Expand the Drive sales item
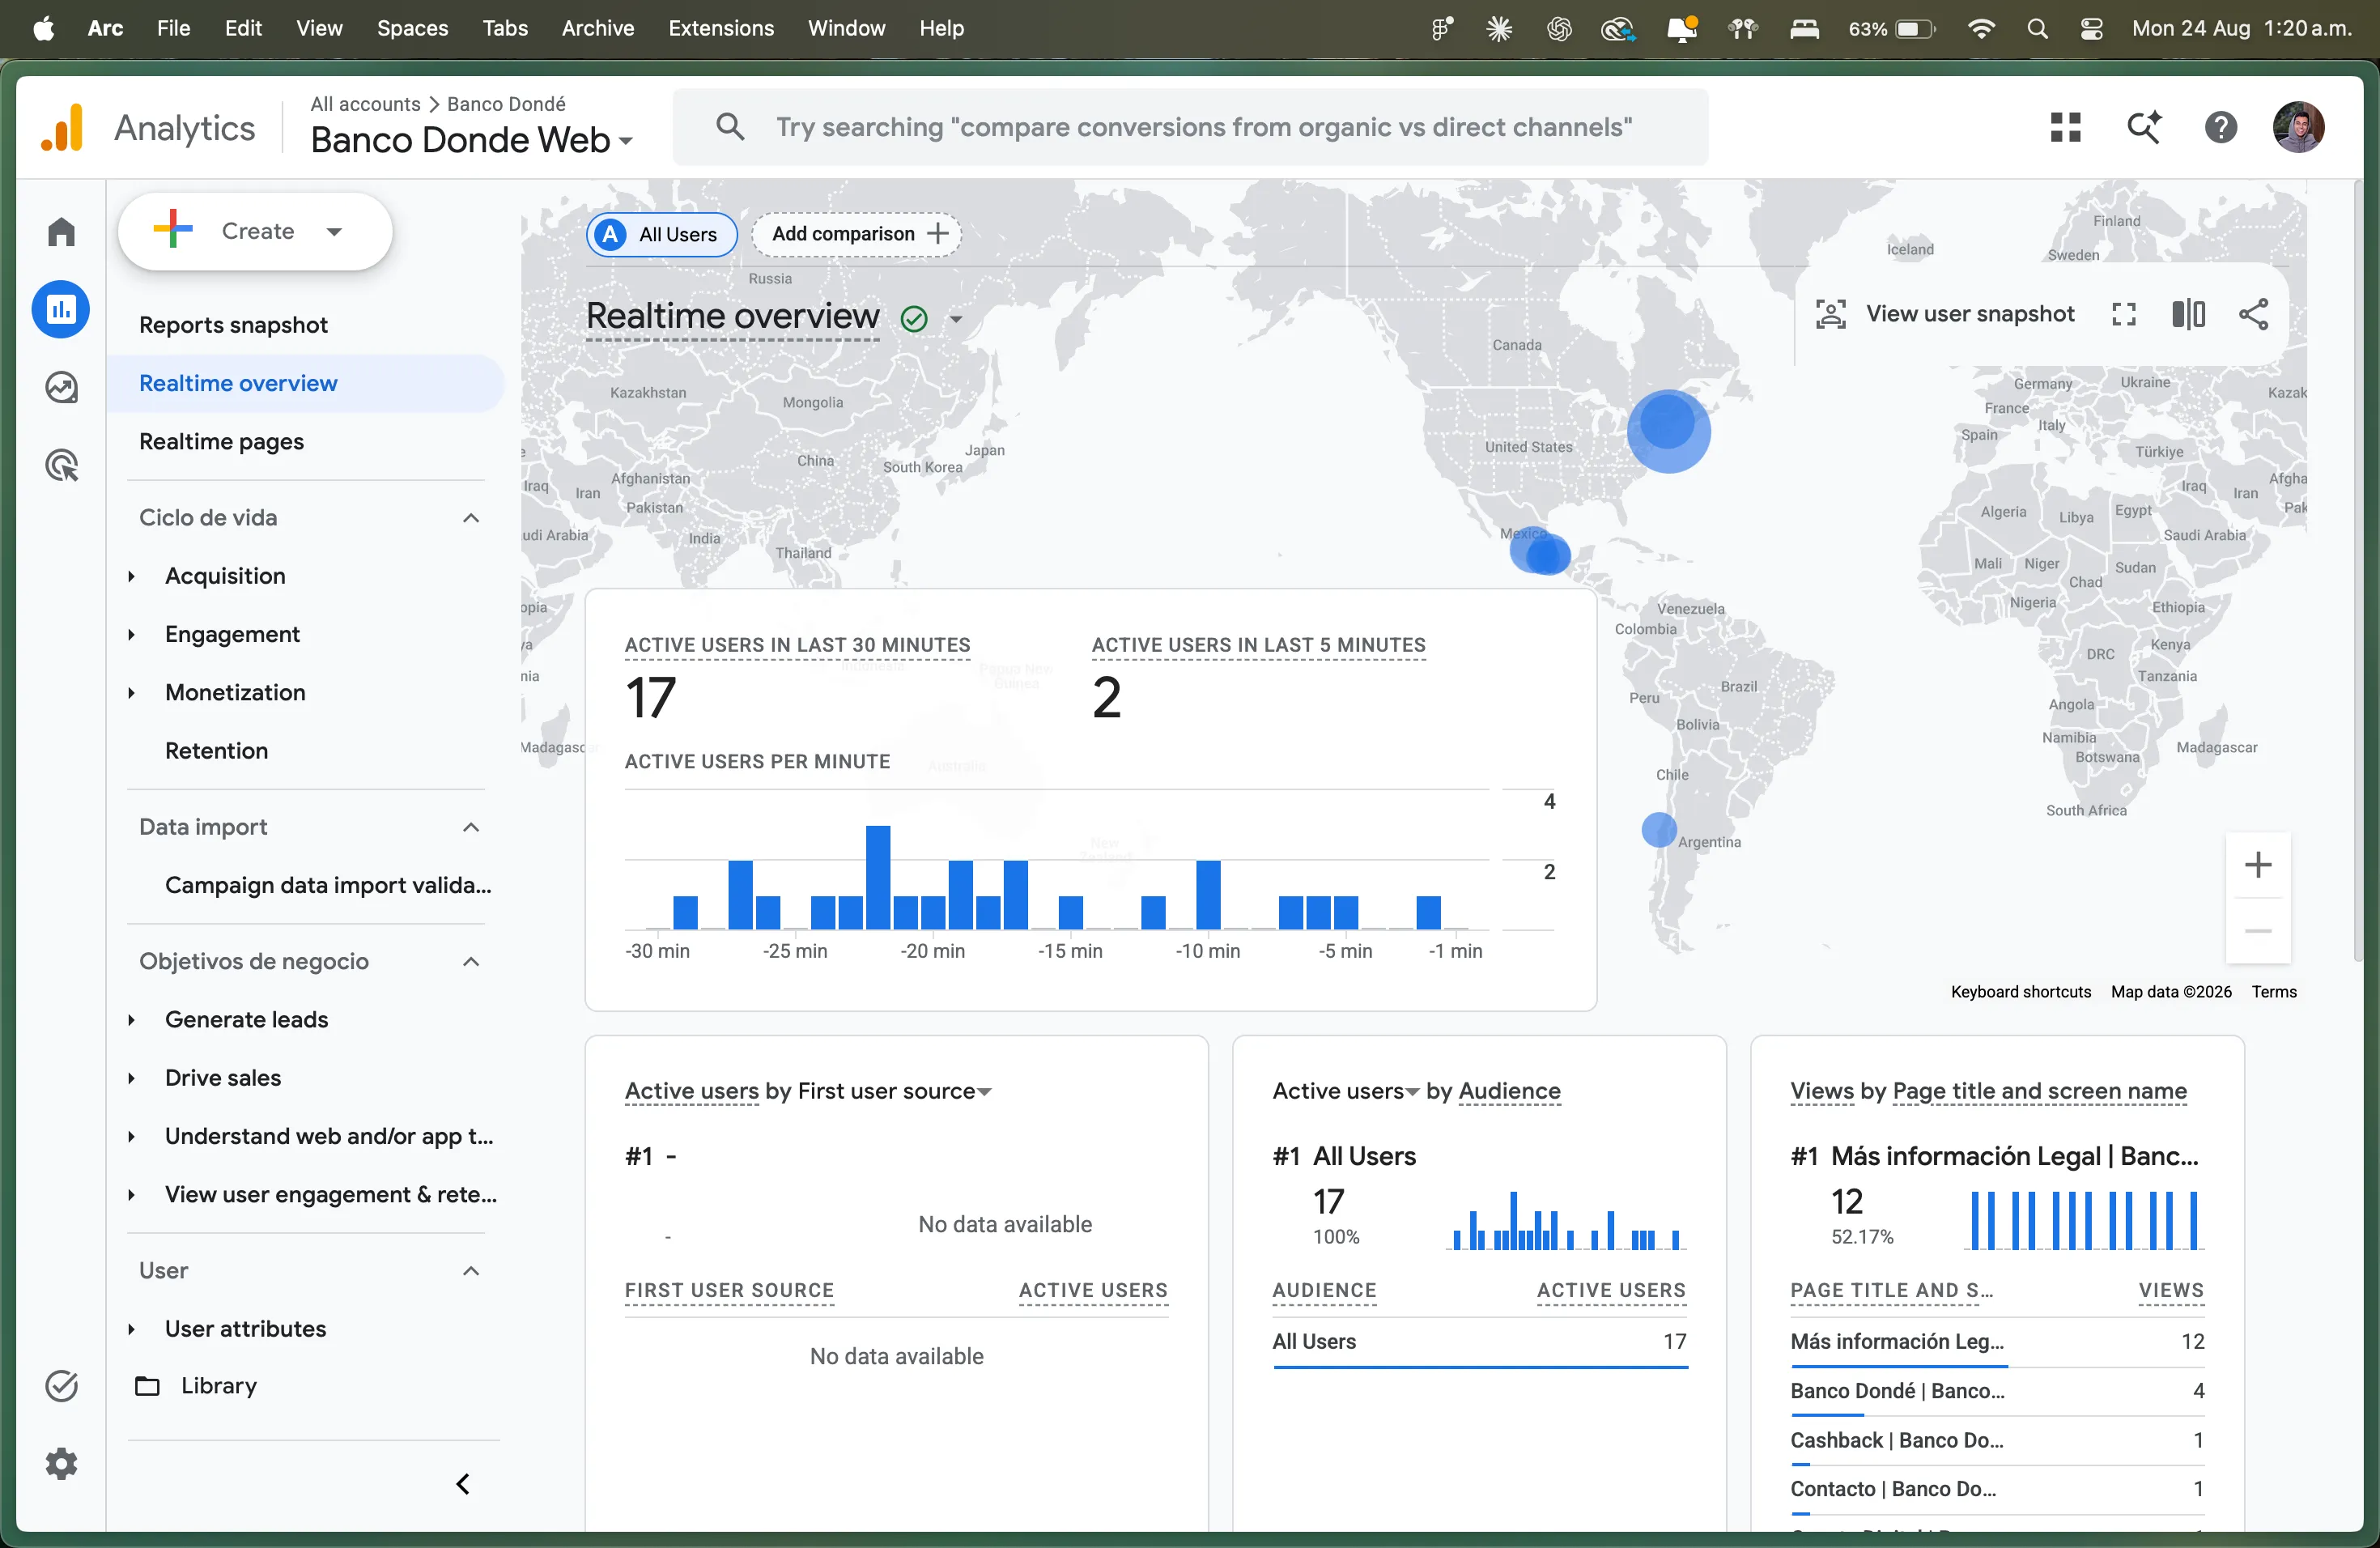 (x=131, y=1077)
